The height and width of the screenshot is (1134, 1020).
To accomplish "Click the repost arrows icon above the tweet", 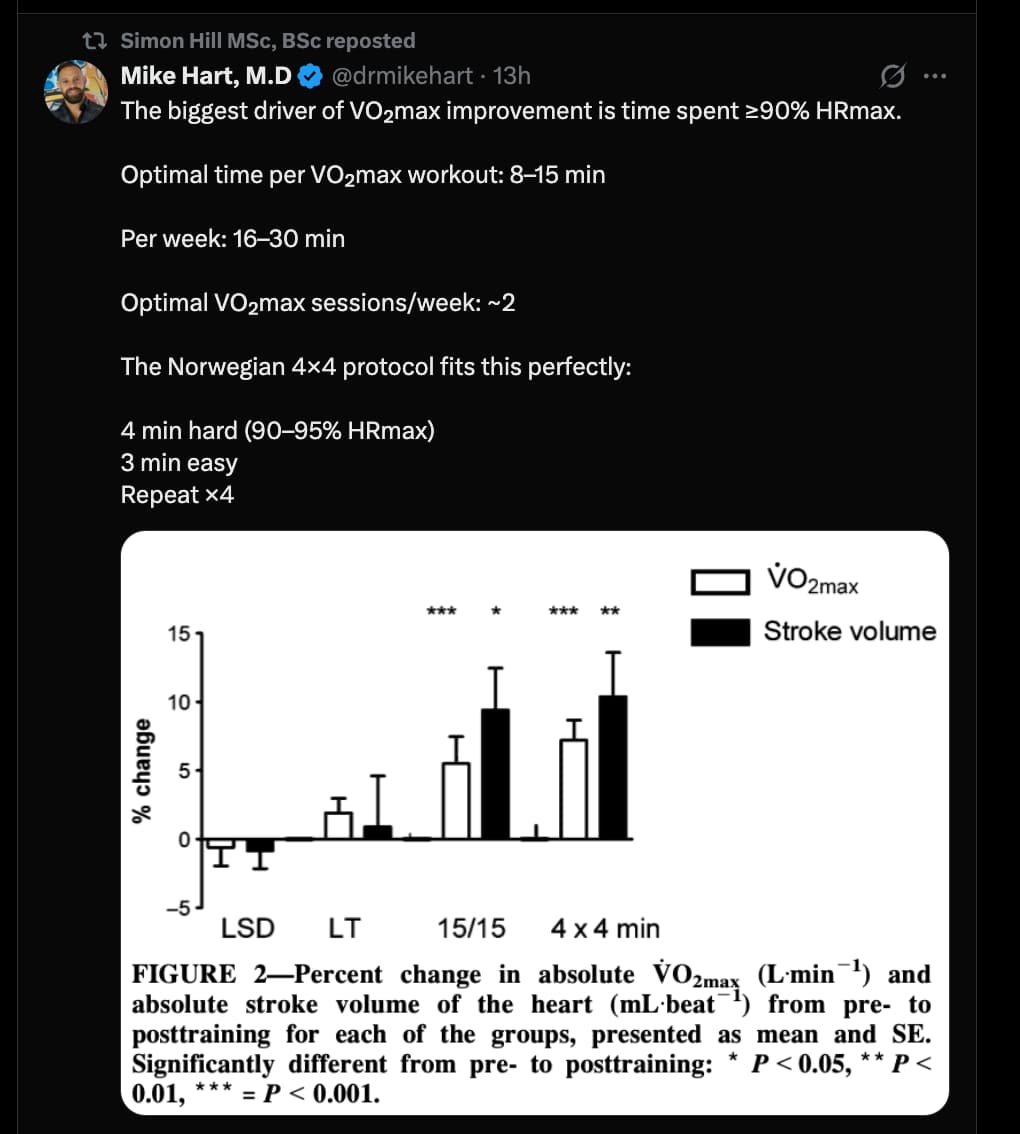I will pyautogui.click(x=97, y=41).
